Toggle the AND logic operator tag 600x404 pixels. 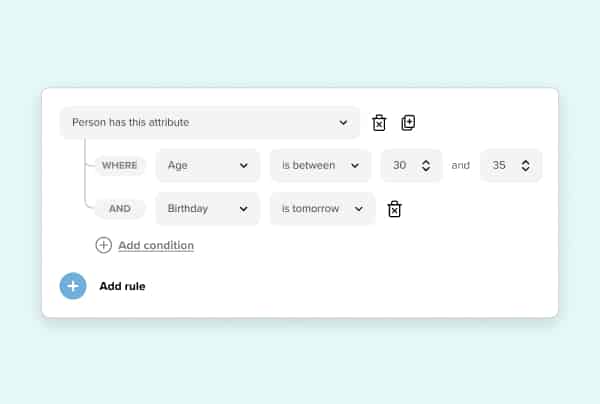pos(120,209)
